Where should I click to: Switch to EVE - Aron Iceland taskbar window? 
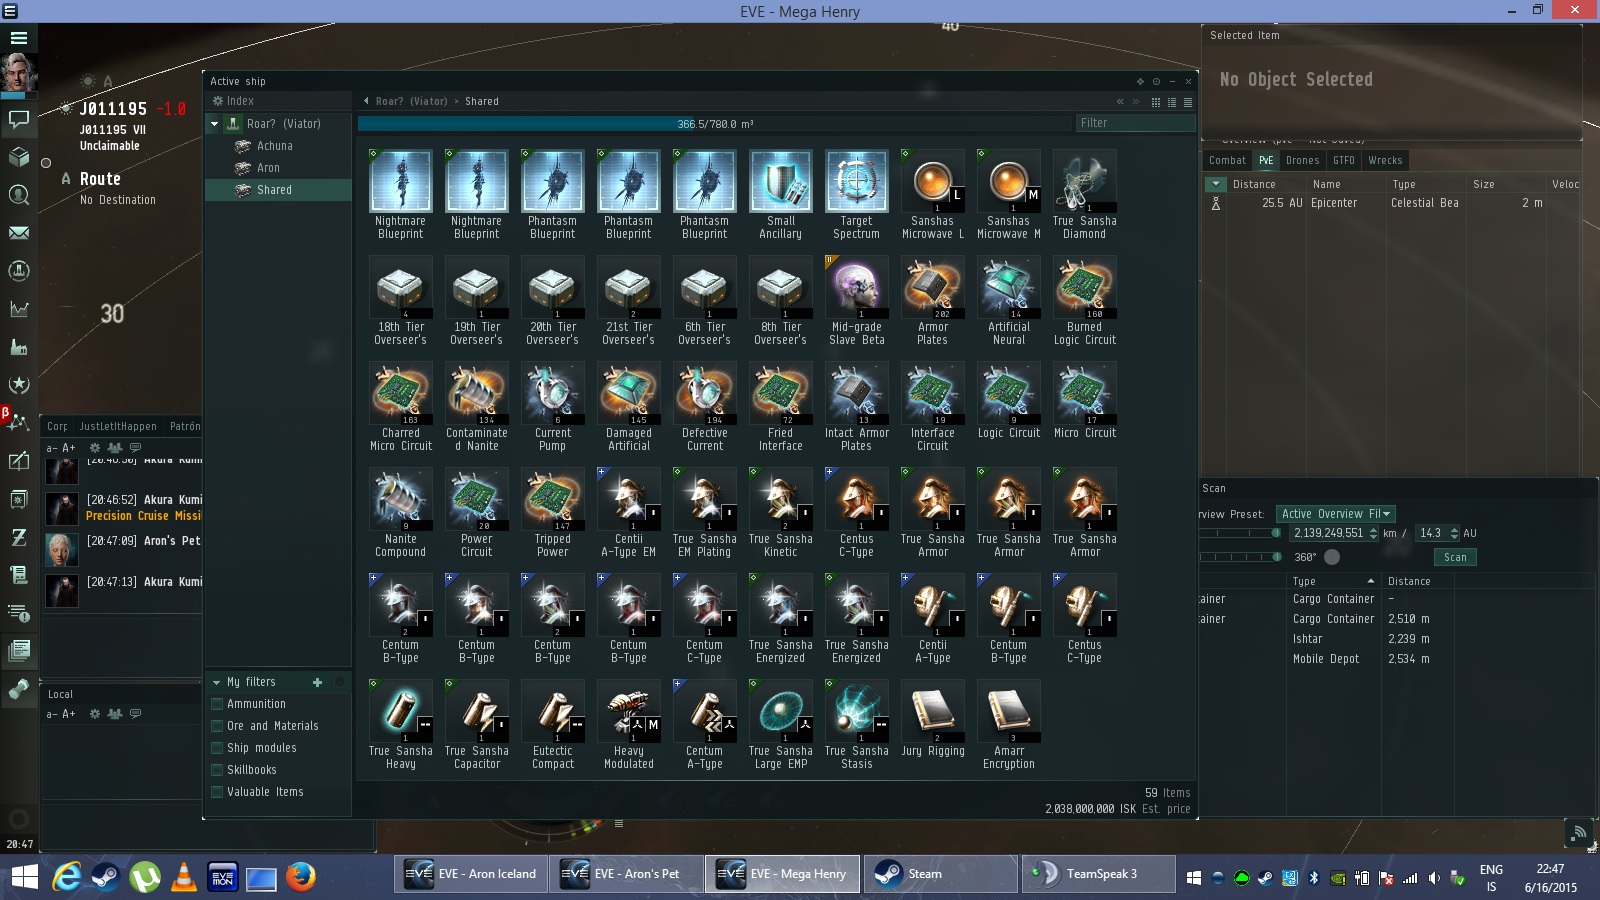point(471,874)
